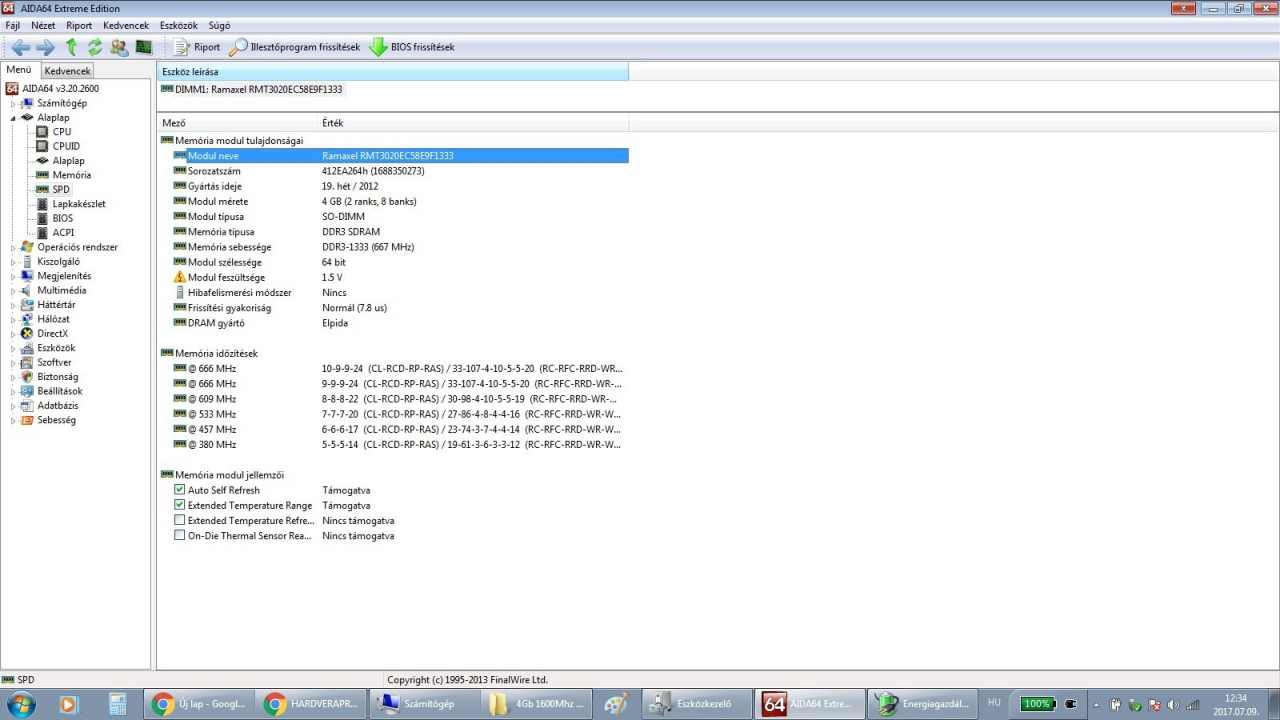
Task: Open the Energiagazdál... taskbar window
Action: [x=923, y=704]
